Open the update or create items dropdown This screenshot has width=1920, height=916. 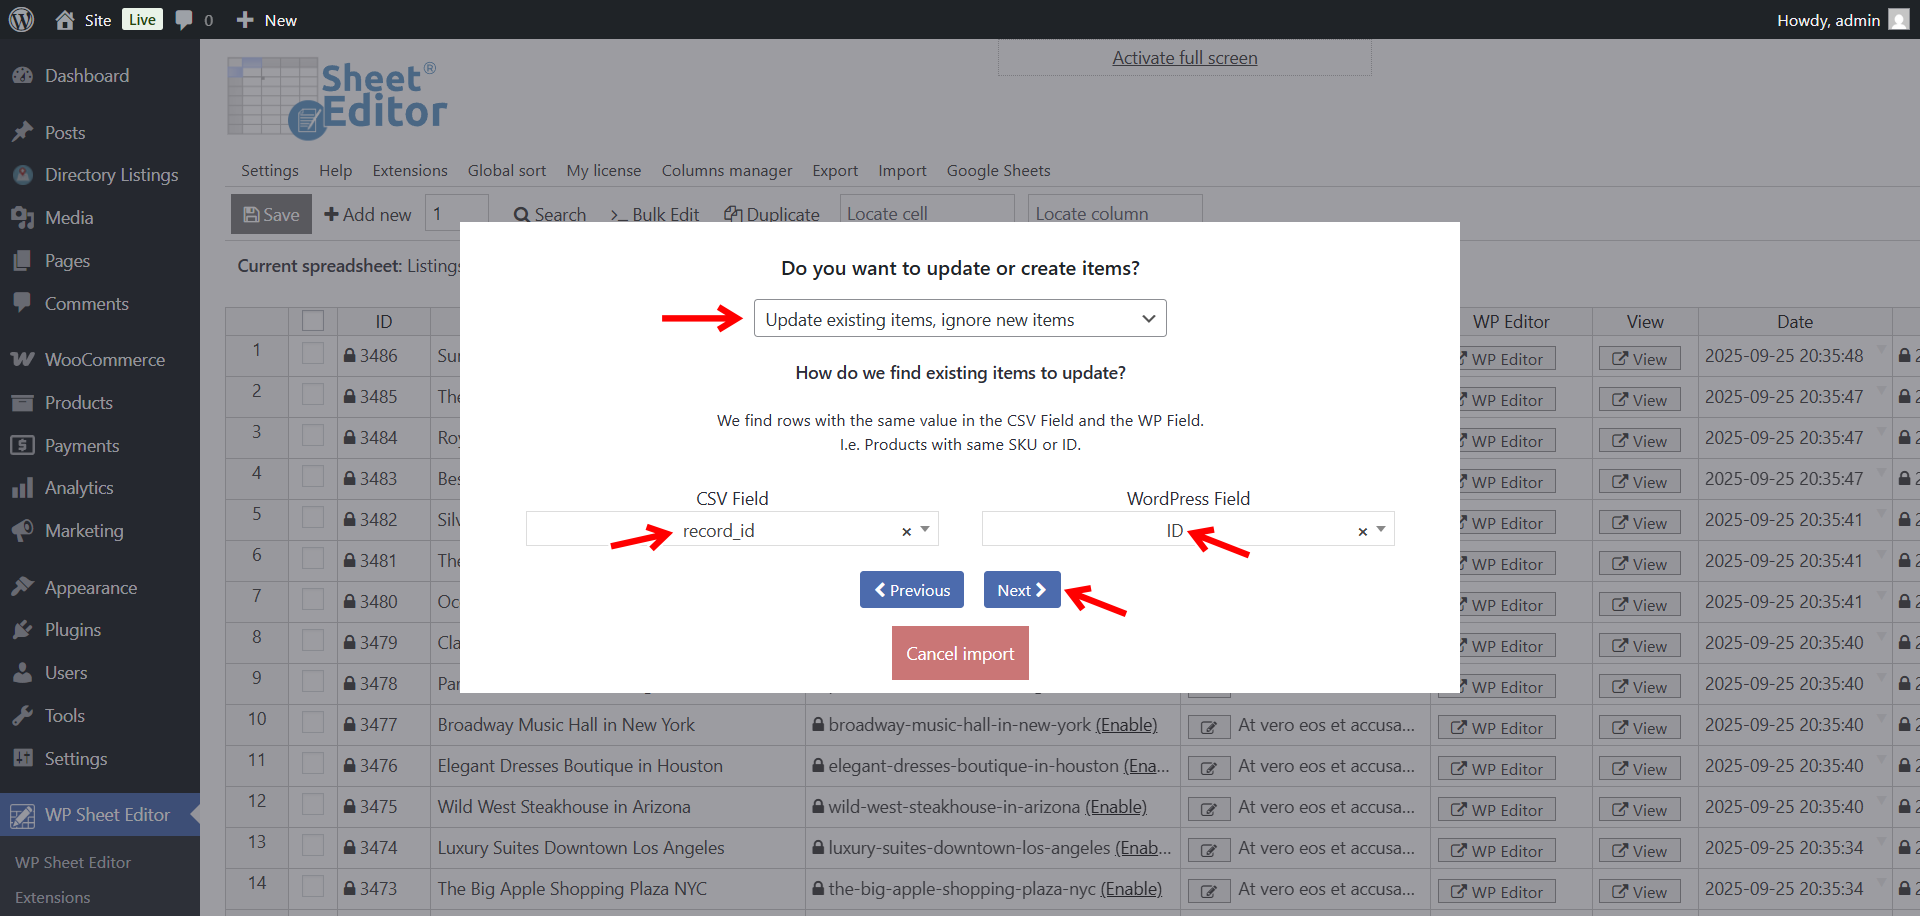point(960,319)
